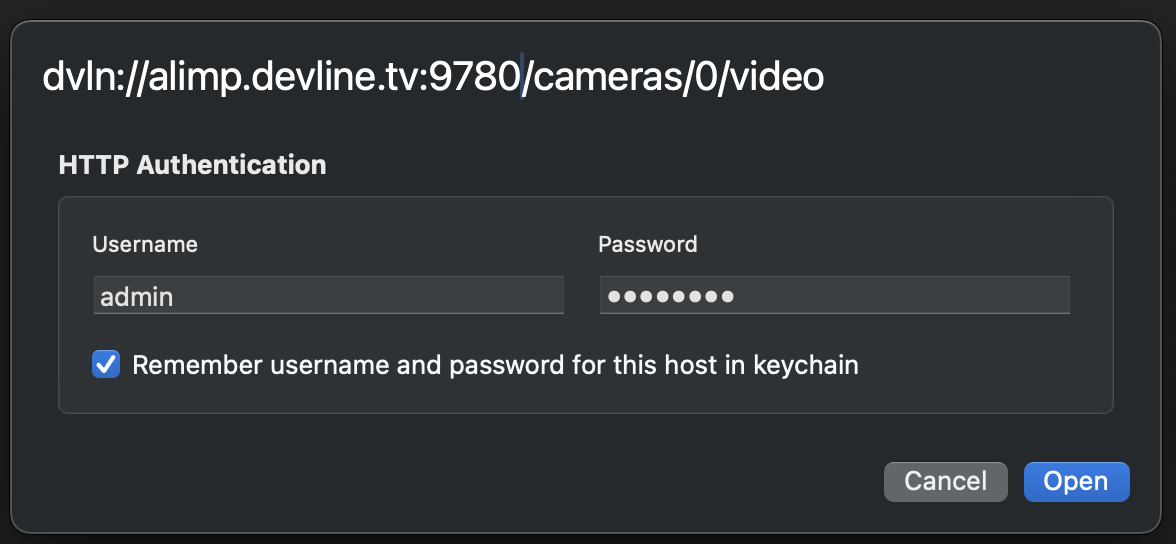Click the HTTP Authentication heading
The image size is (1176, 544).
coord(192,165)
